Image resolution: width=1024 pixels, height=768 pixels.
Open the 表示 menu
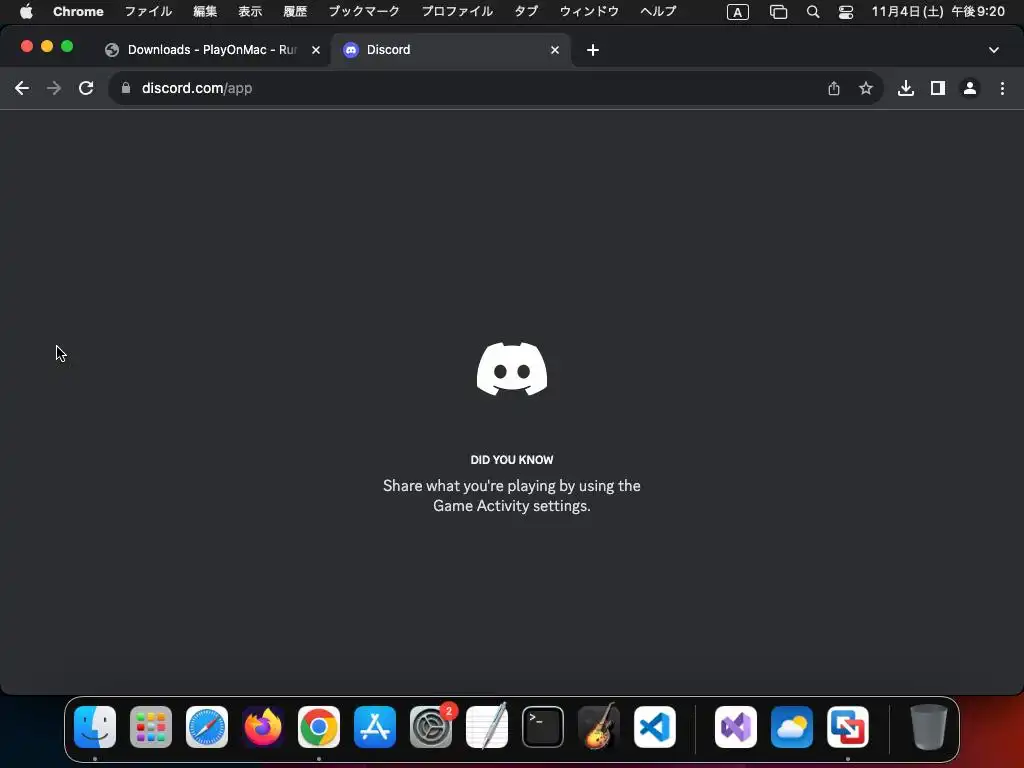click(250, 12)
